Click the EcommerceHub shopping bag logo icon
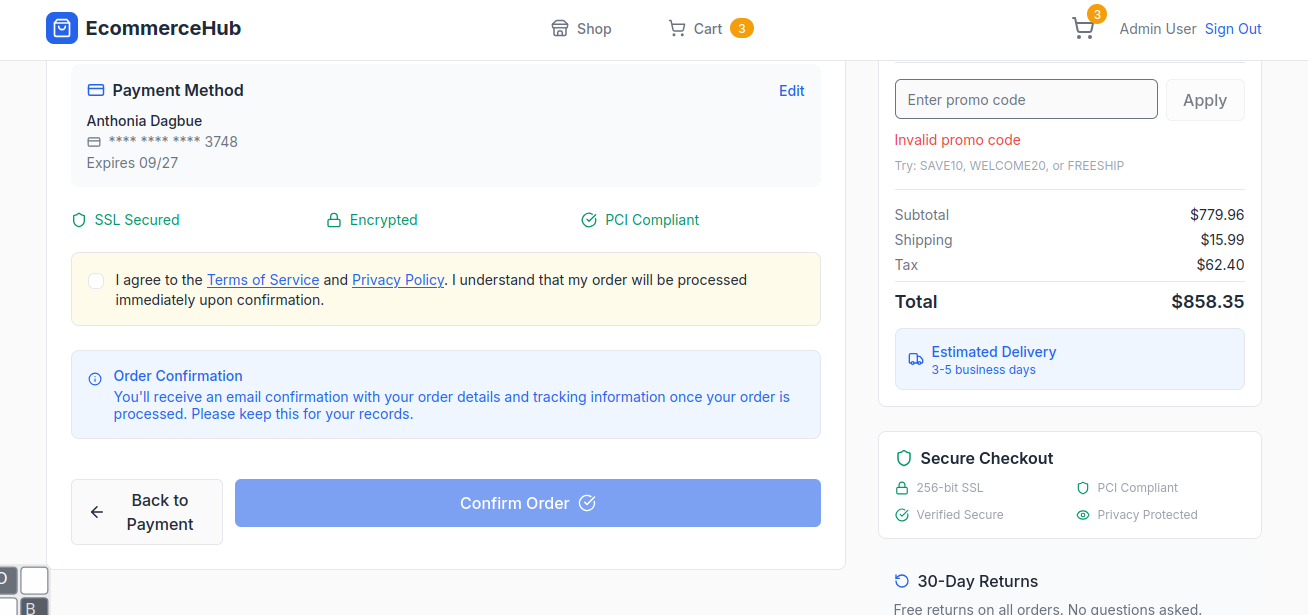 click(x=62, y=28)
